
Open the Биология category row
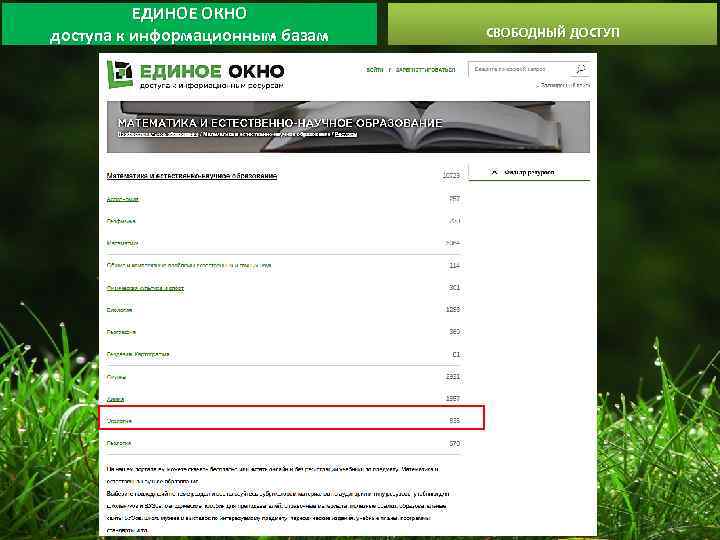[283, 310]
